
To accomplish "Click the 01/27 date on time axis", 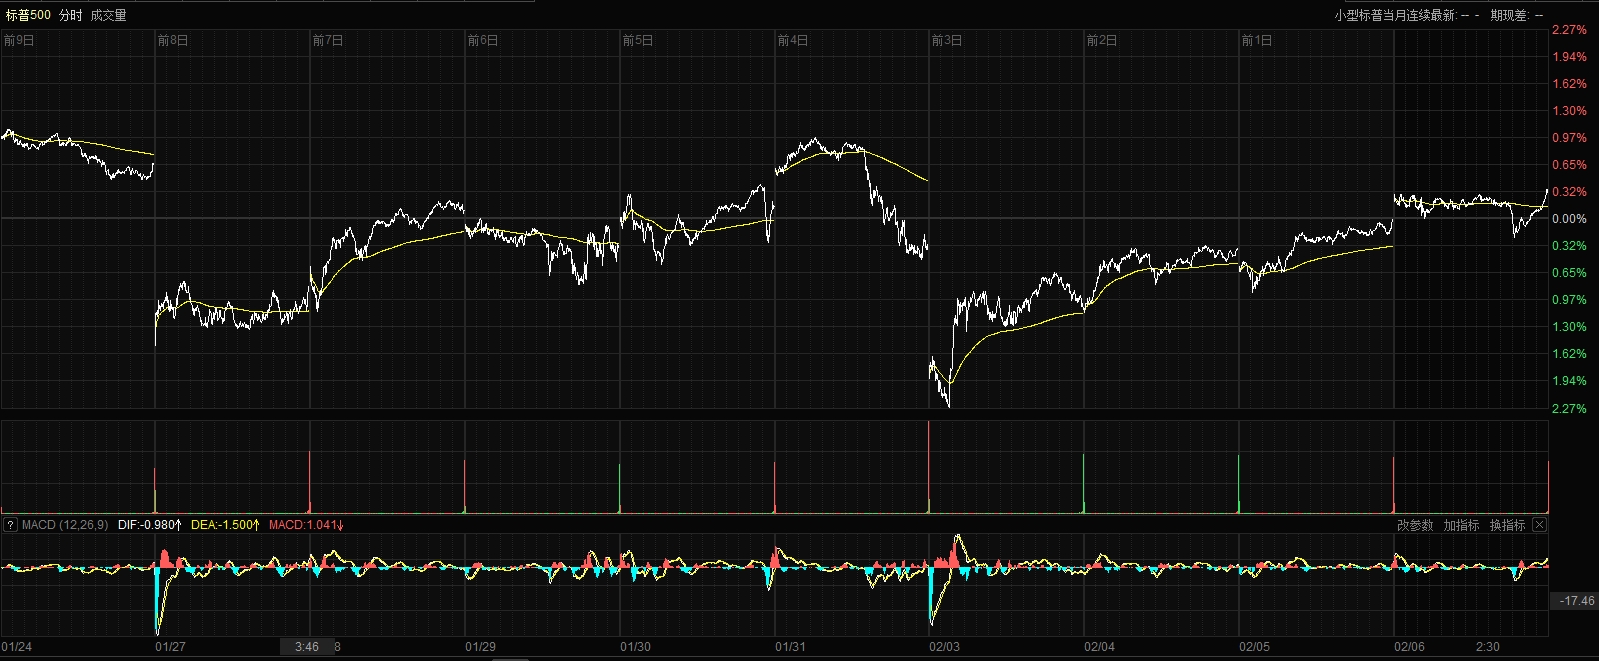I will (x=171, y=647).
